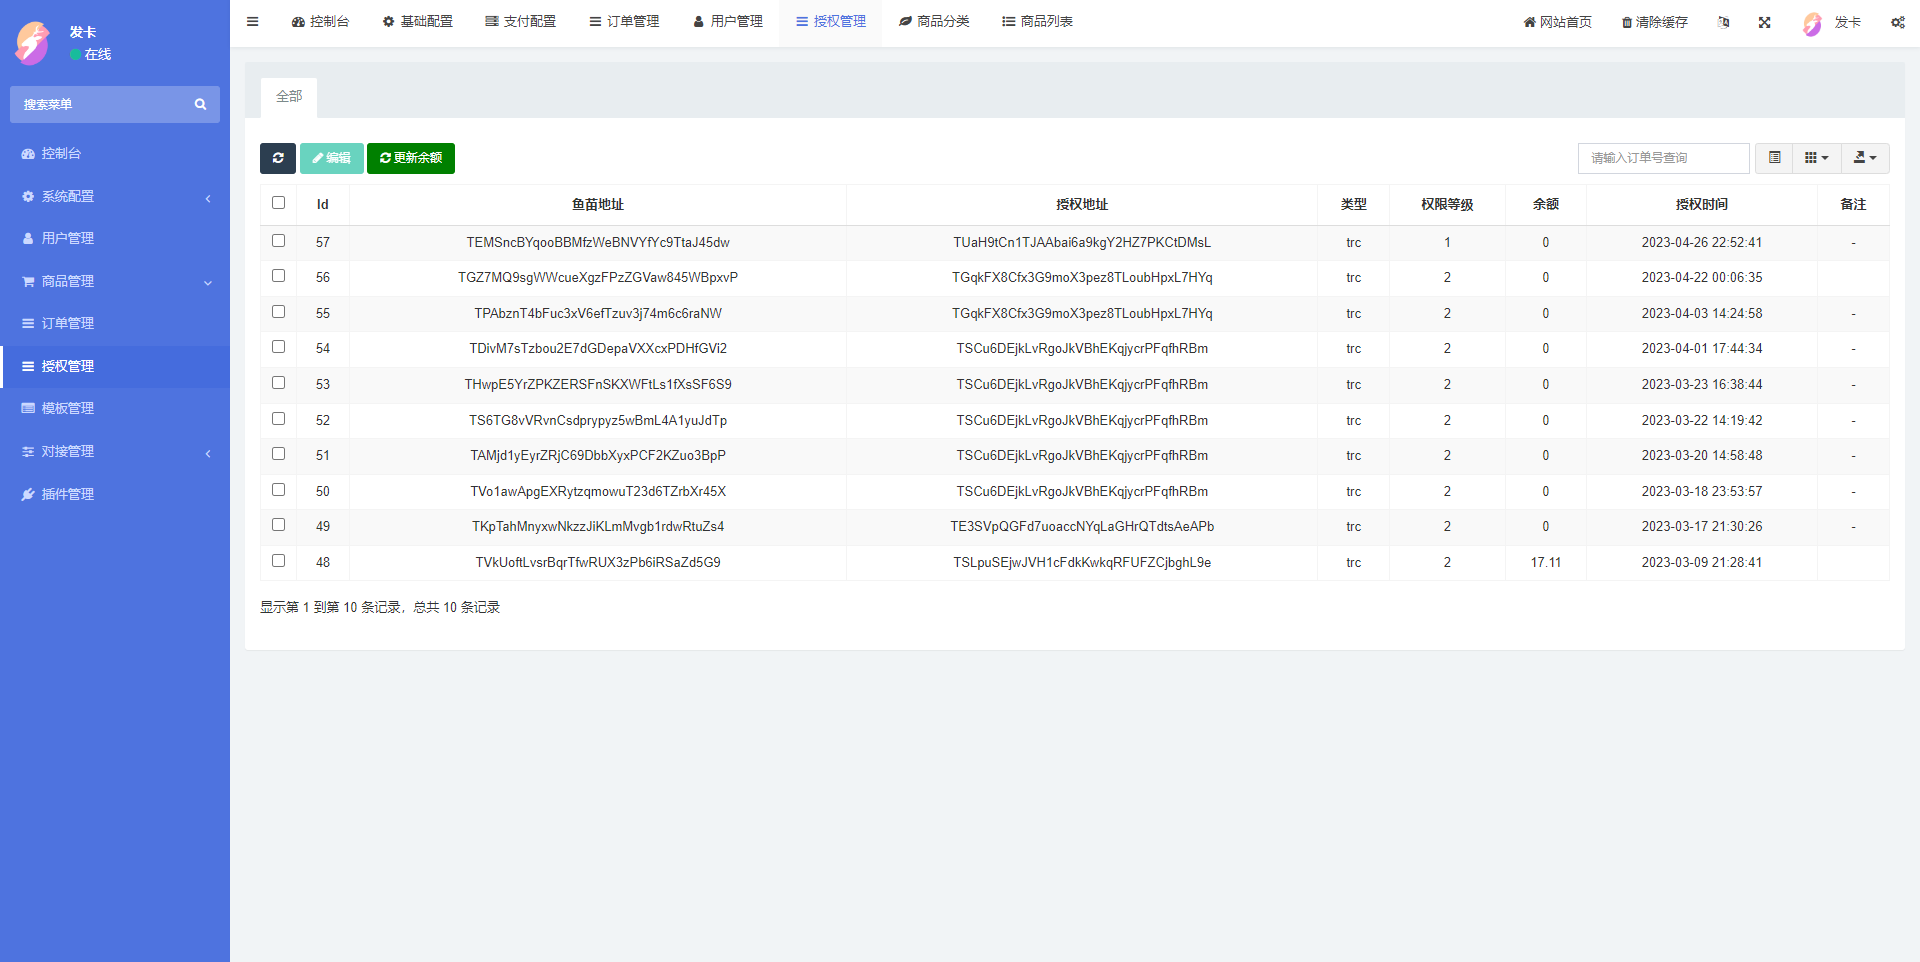The height and width of the screenshot is (962, 1920).
Task: Click the refresh table icon button
Action: point(278,158)
